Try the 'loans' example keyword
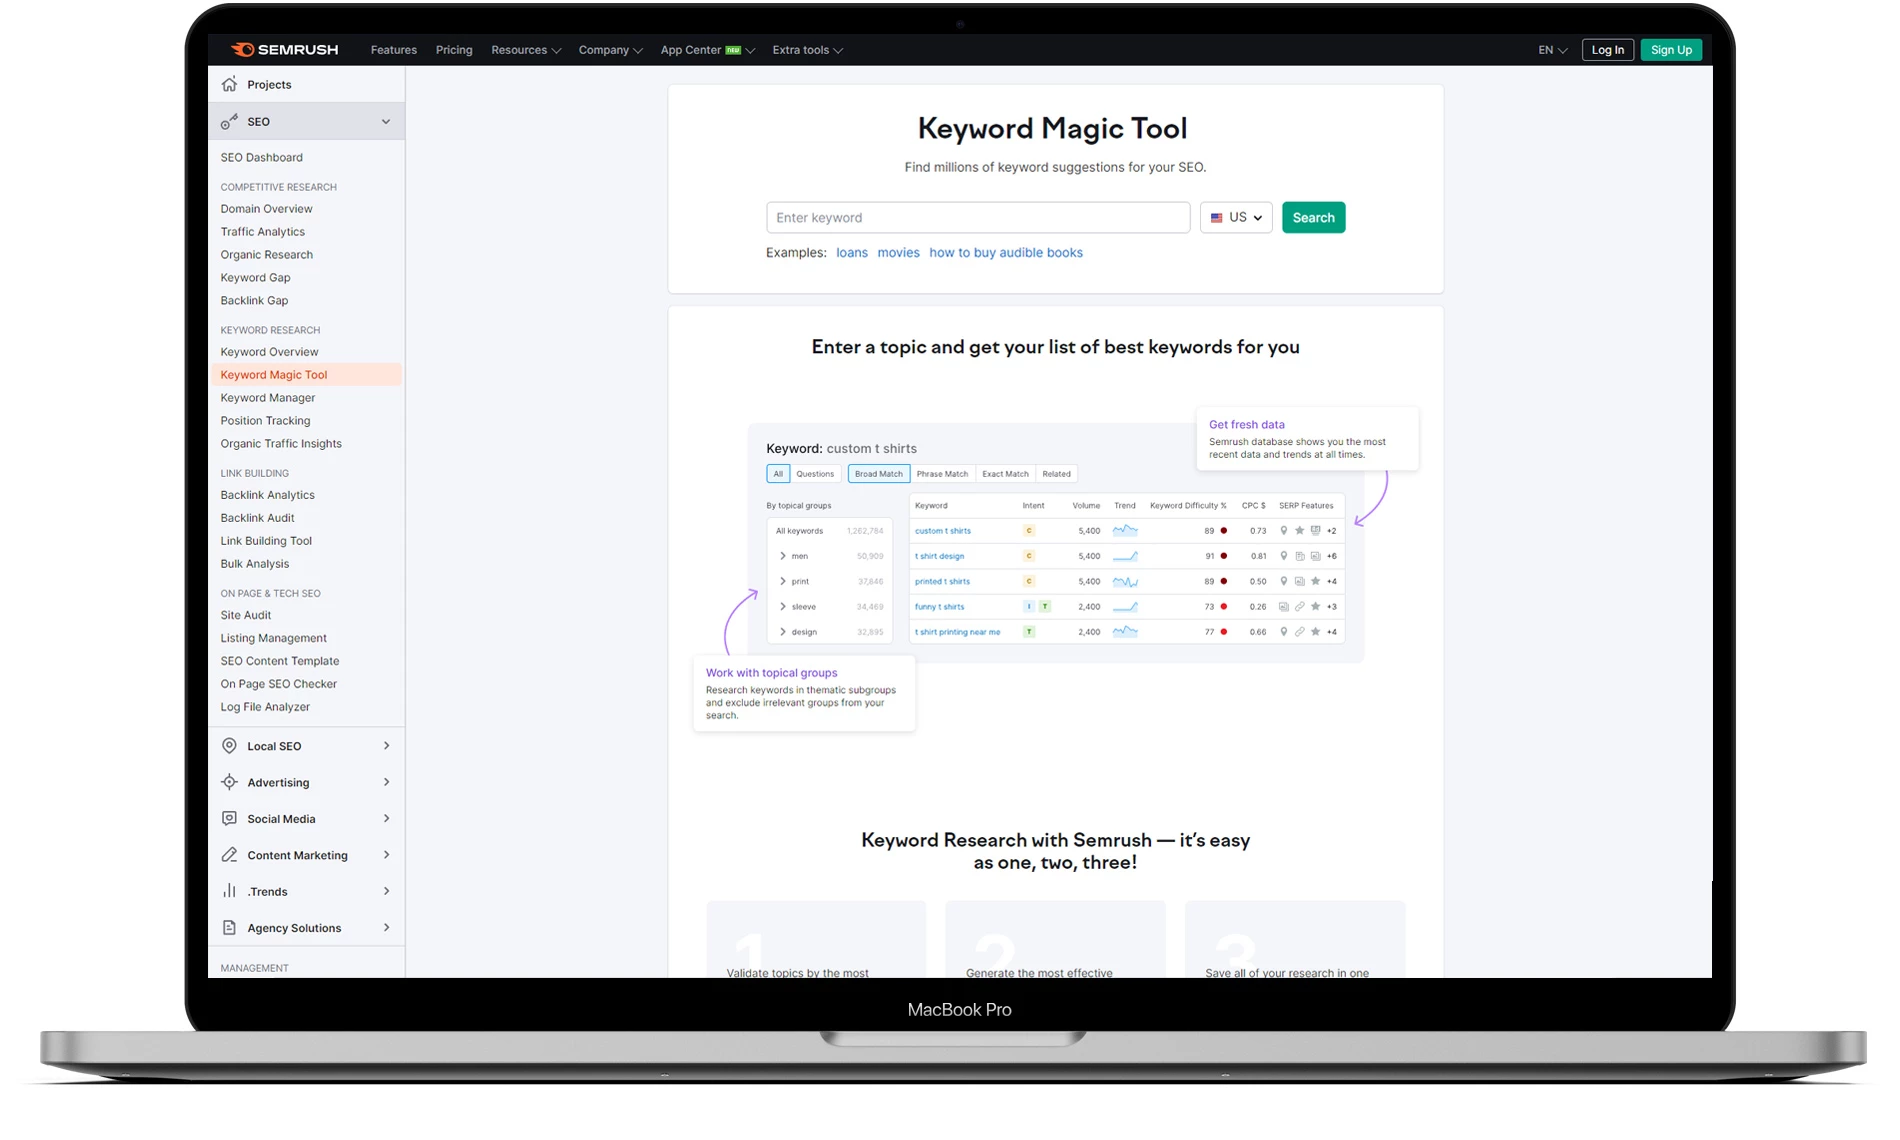Screen dimensions: 1900x1140 (852, 253)
